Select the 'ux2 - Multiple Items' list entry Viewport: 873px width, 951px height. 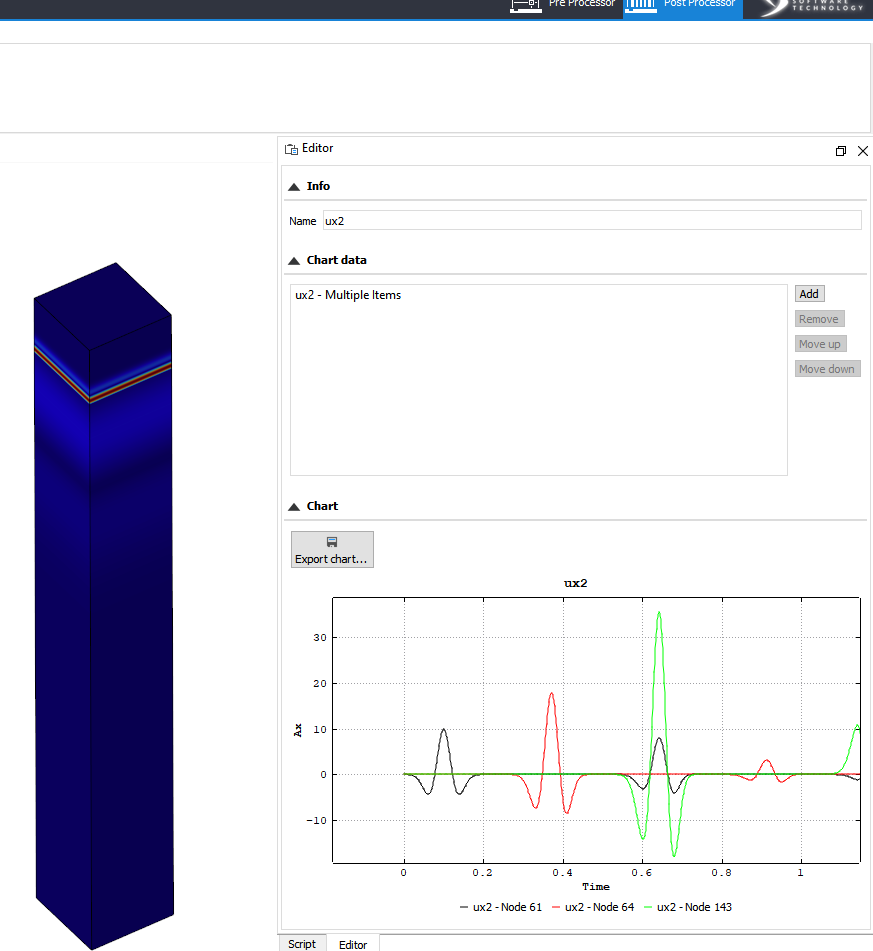(348, 295)
